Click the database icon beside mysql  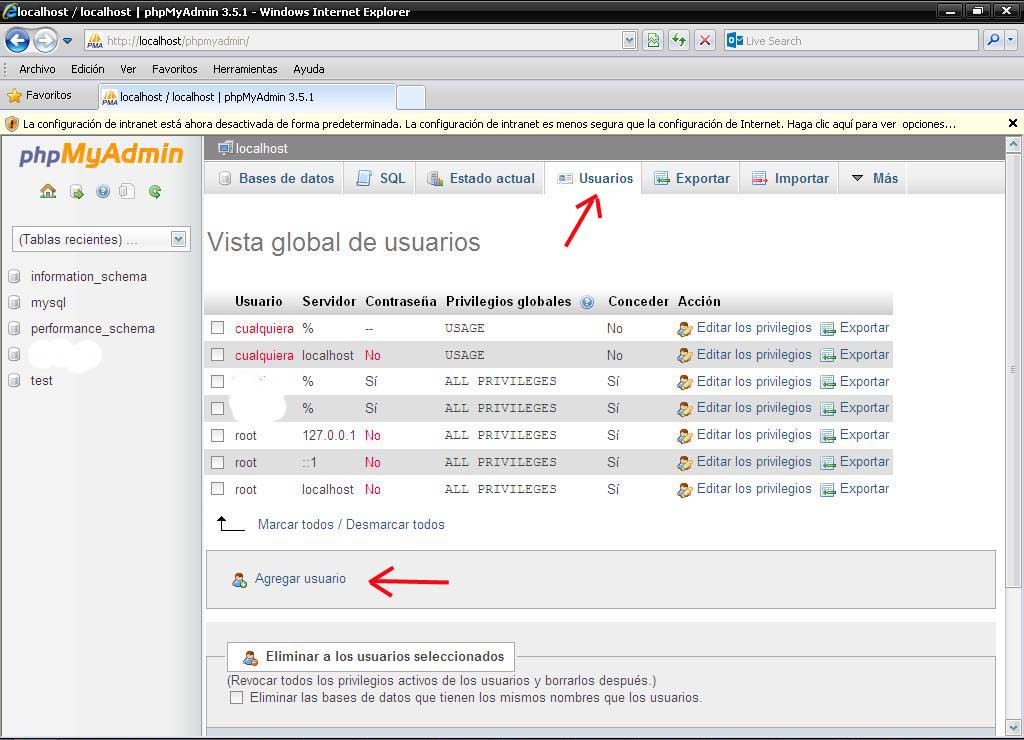[x=14, y=302]
